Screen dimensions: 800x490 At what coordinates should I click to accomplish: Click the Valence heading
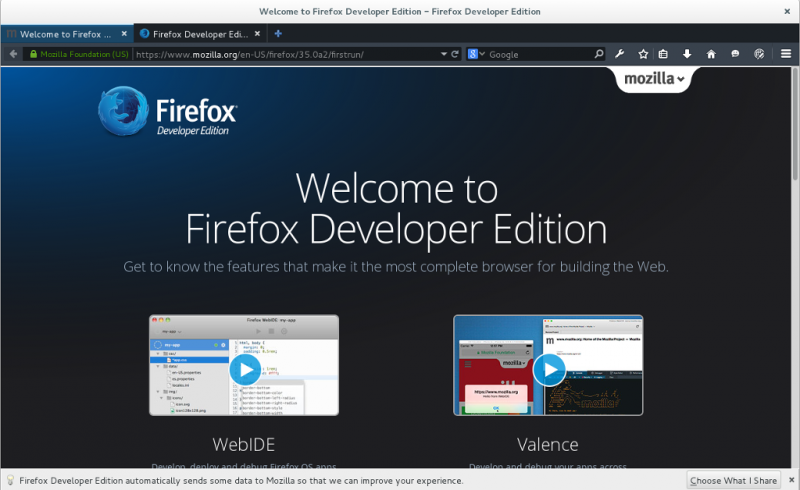point(547,445)
